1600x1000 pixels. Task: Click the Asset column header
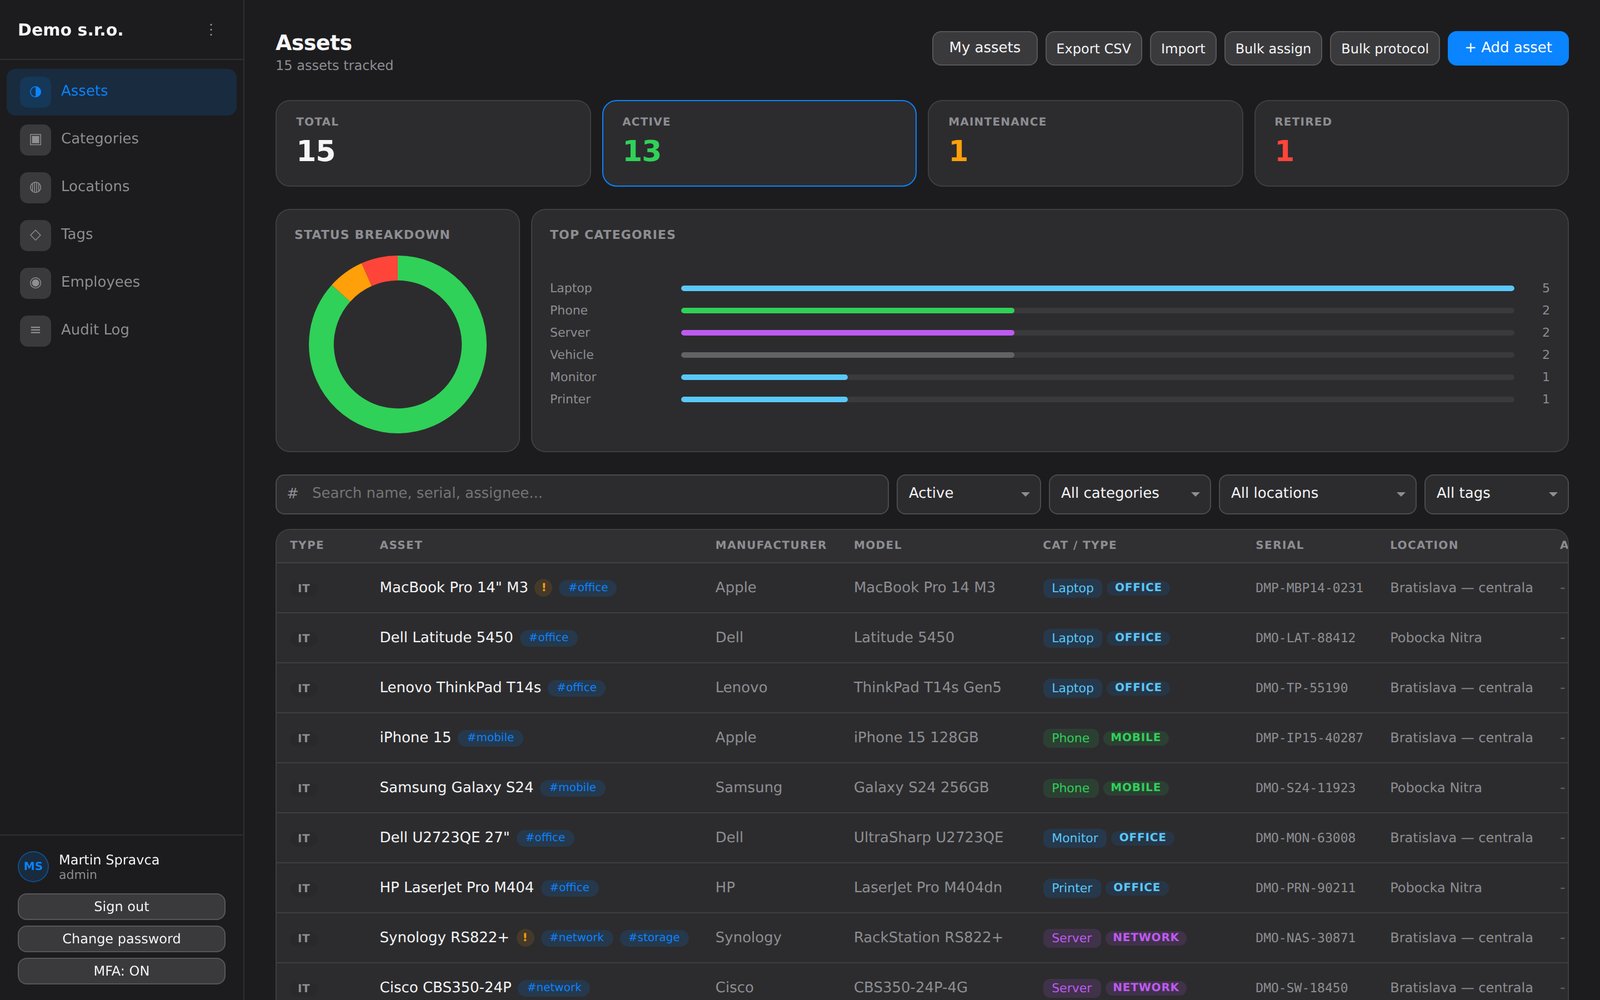(x=401, y=545)
